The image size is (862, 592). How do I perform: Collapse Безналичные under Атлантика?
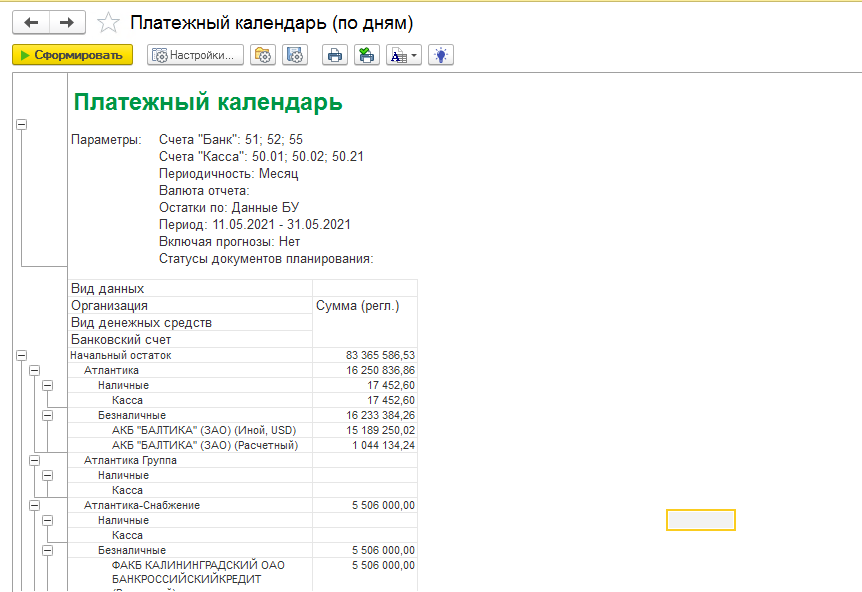[48, 415]
